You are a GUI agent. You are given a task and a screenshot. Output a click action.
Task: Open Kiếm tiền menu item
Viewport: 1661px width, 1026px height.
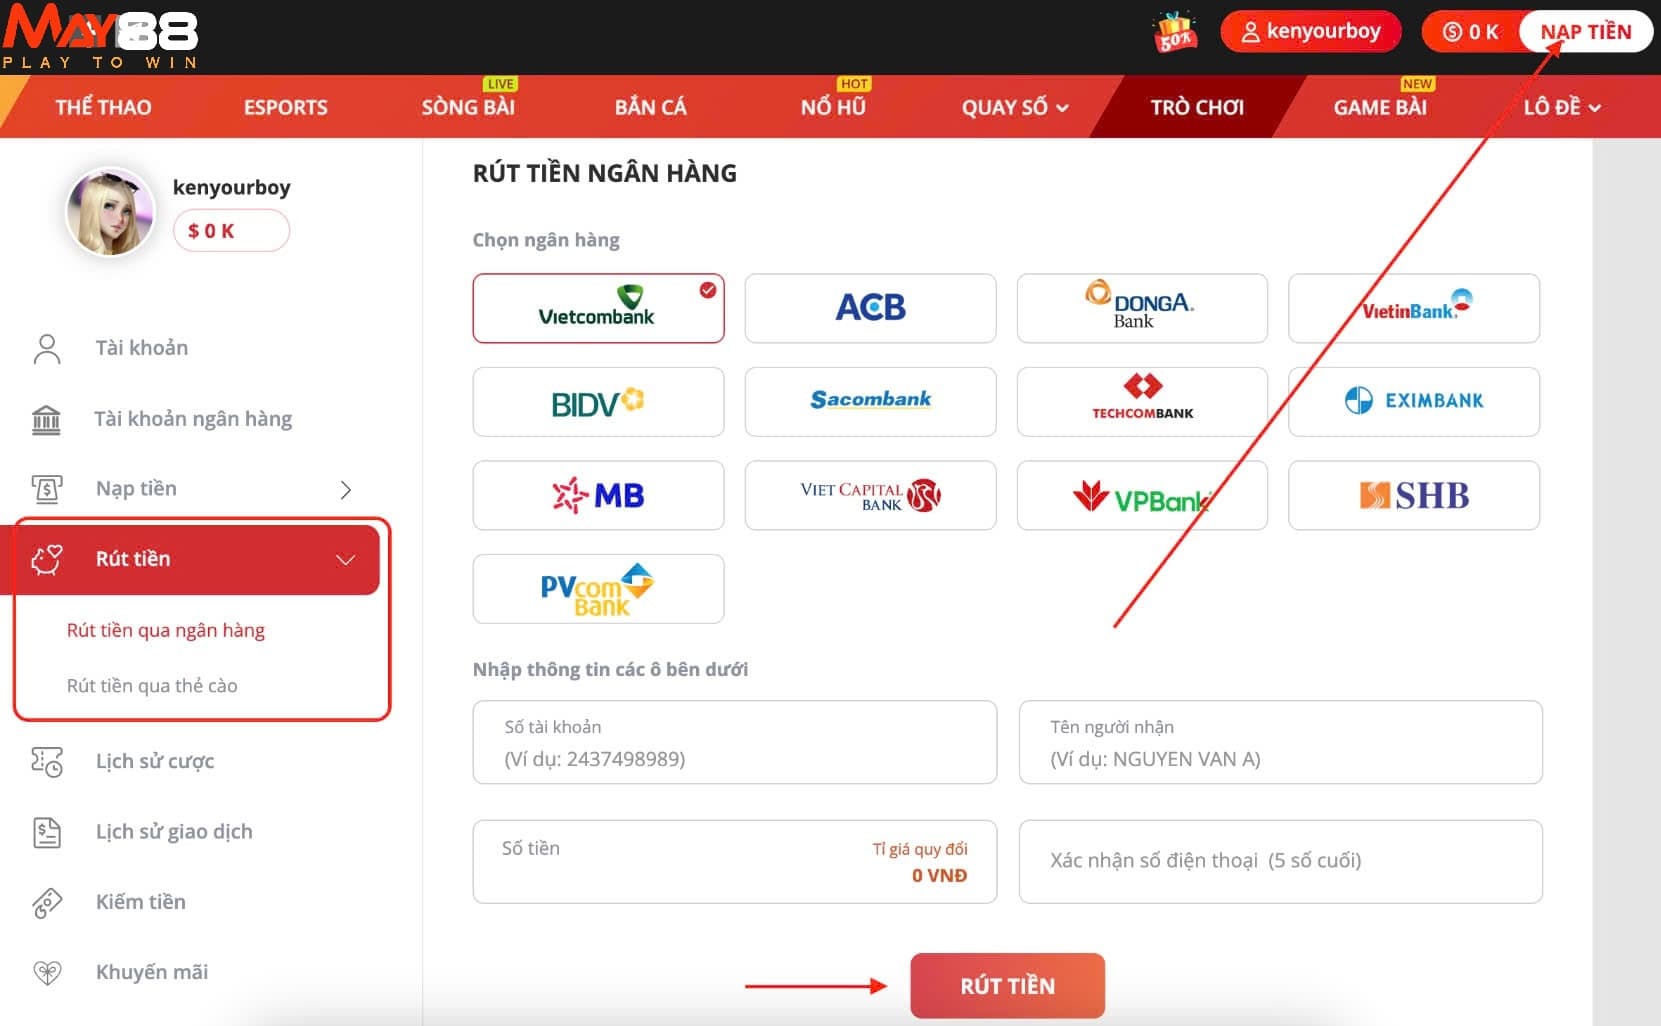pyautogui.click(x=141, y=902)
